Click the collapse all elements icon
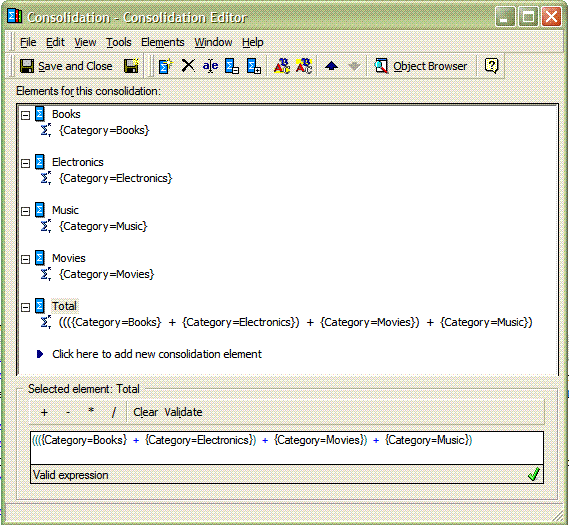Screen dimensions: 569x525 [x=232, y=66]
